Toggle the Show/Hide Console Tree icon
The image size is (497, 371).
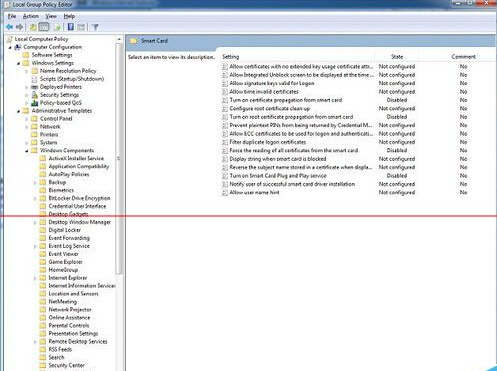coord(44,27)
